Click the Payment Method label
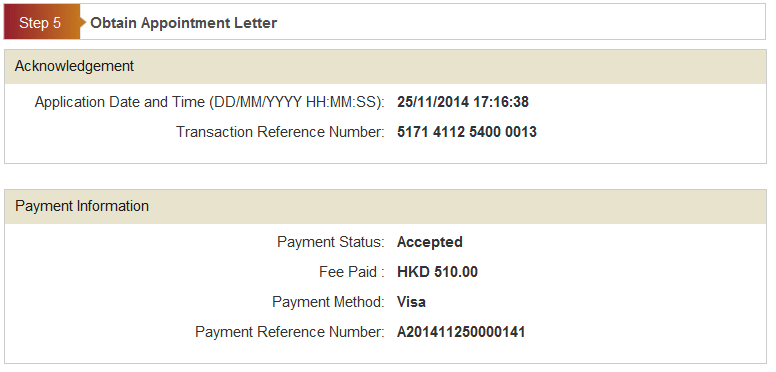Image resolution: width=776 pixels, height=372 pixels. [328, 302]
